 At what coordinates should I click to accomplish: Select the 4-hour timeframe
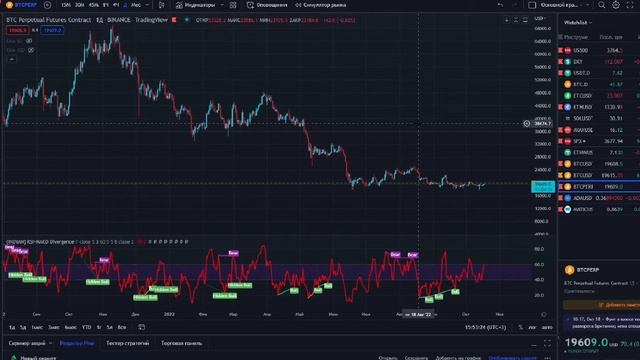coord(116,5)
